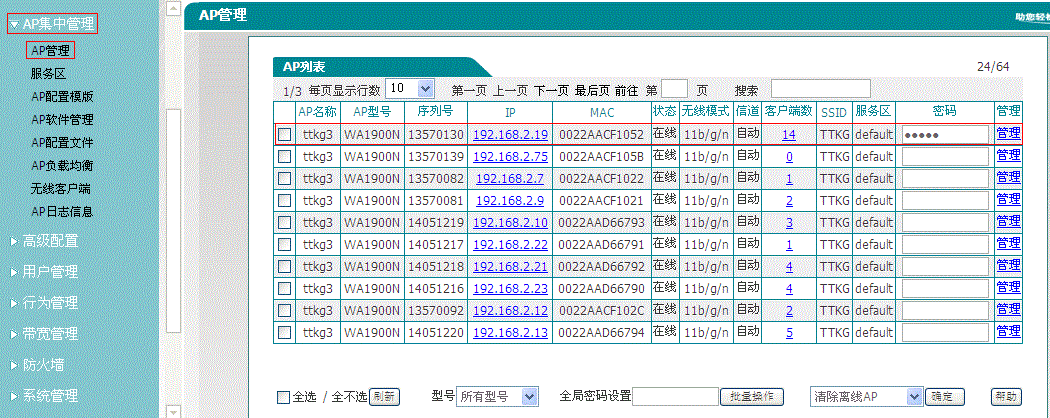1050x418 pixels.
Task: Open the rows-per-page dropdown showing 10
Action: [x=410, y=88]
